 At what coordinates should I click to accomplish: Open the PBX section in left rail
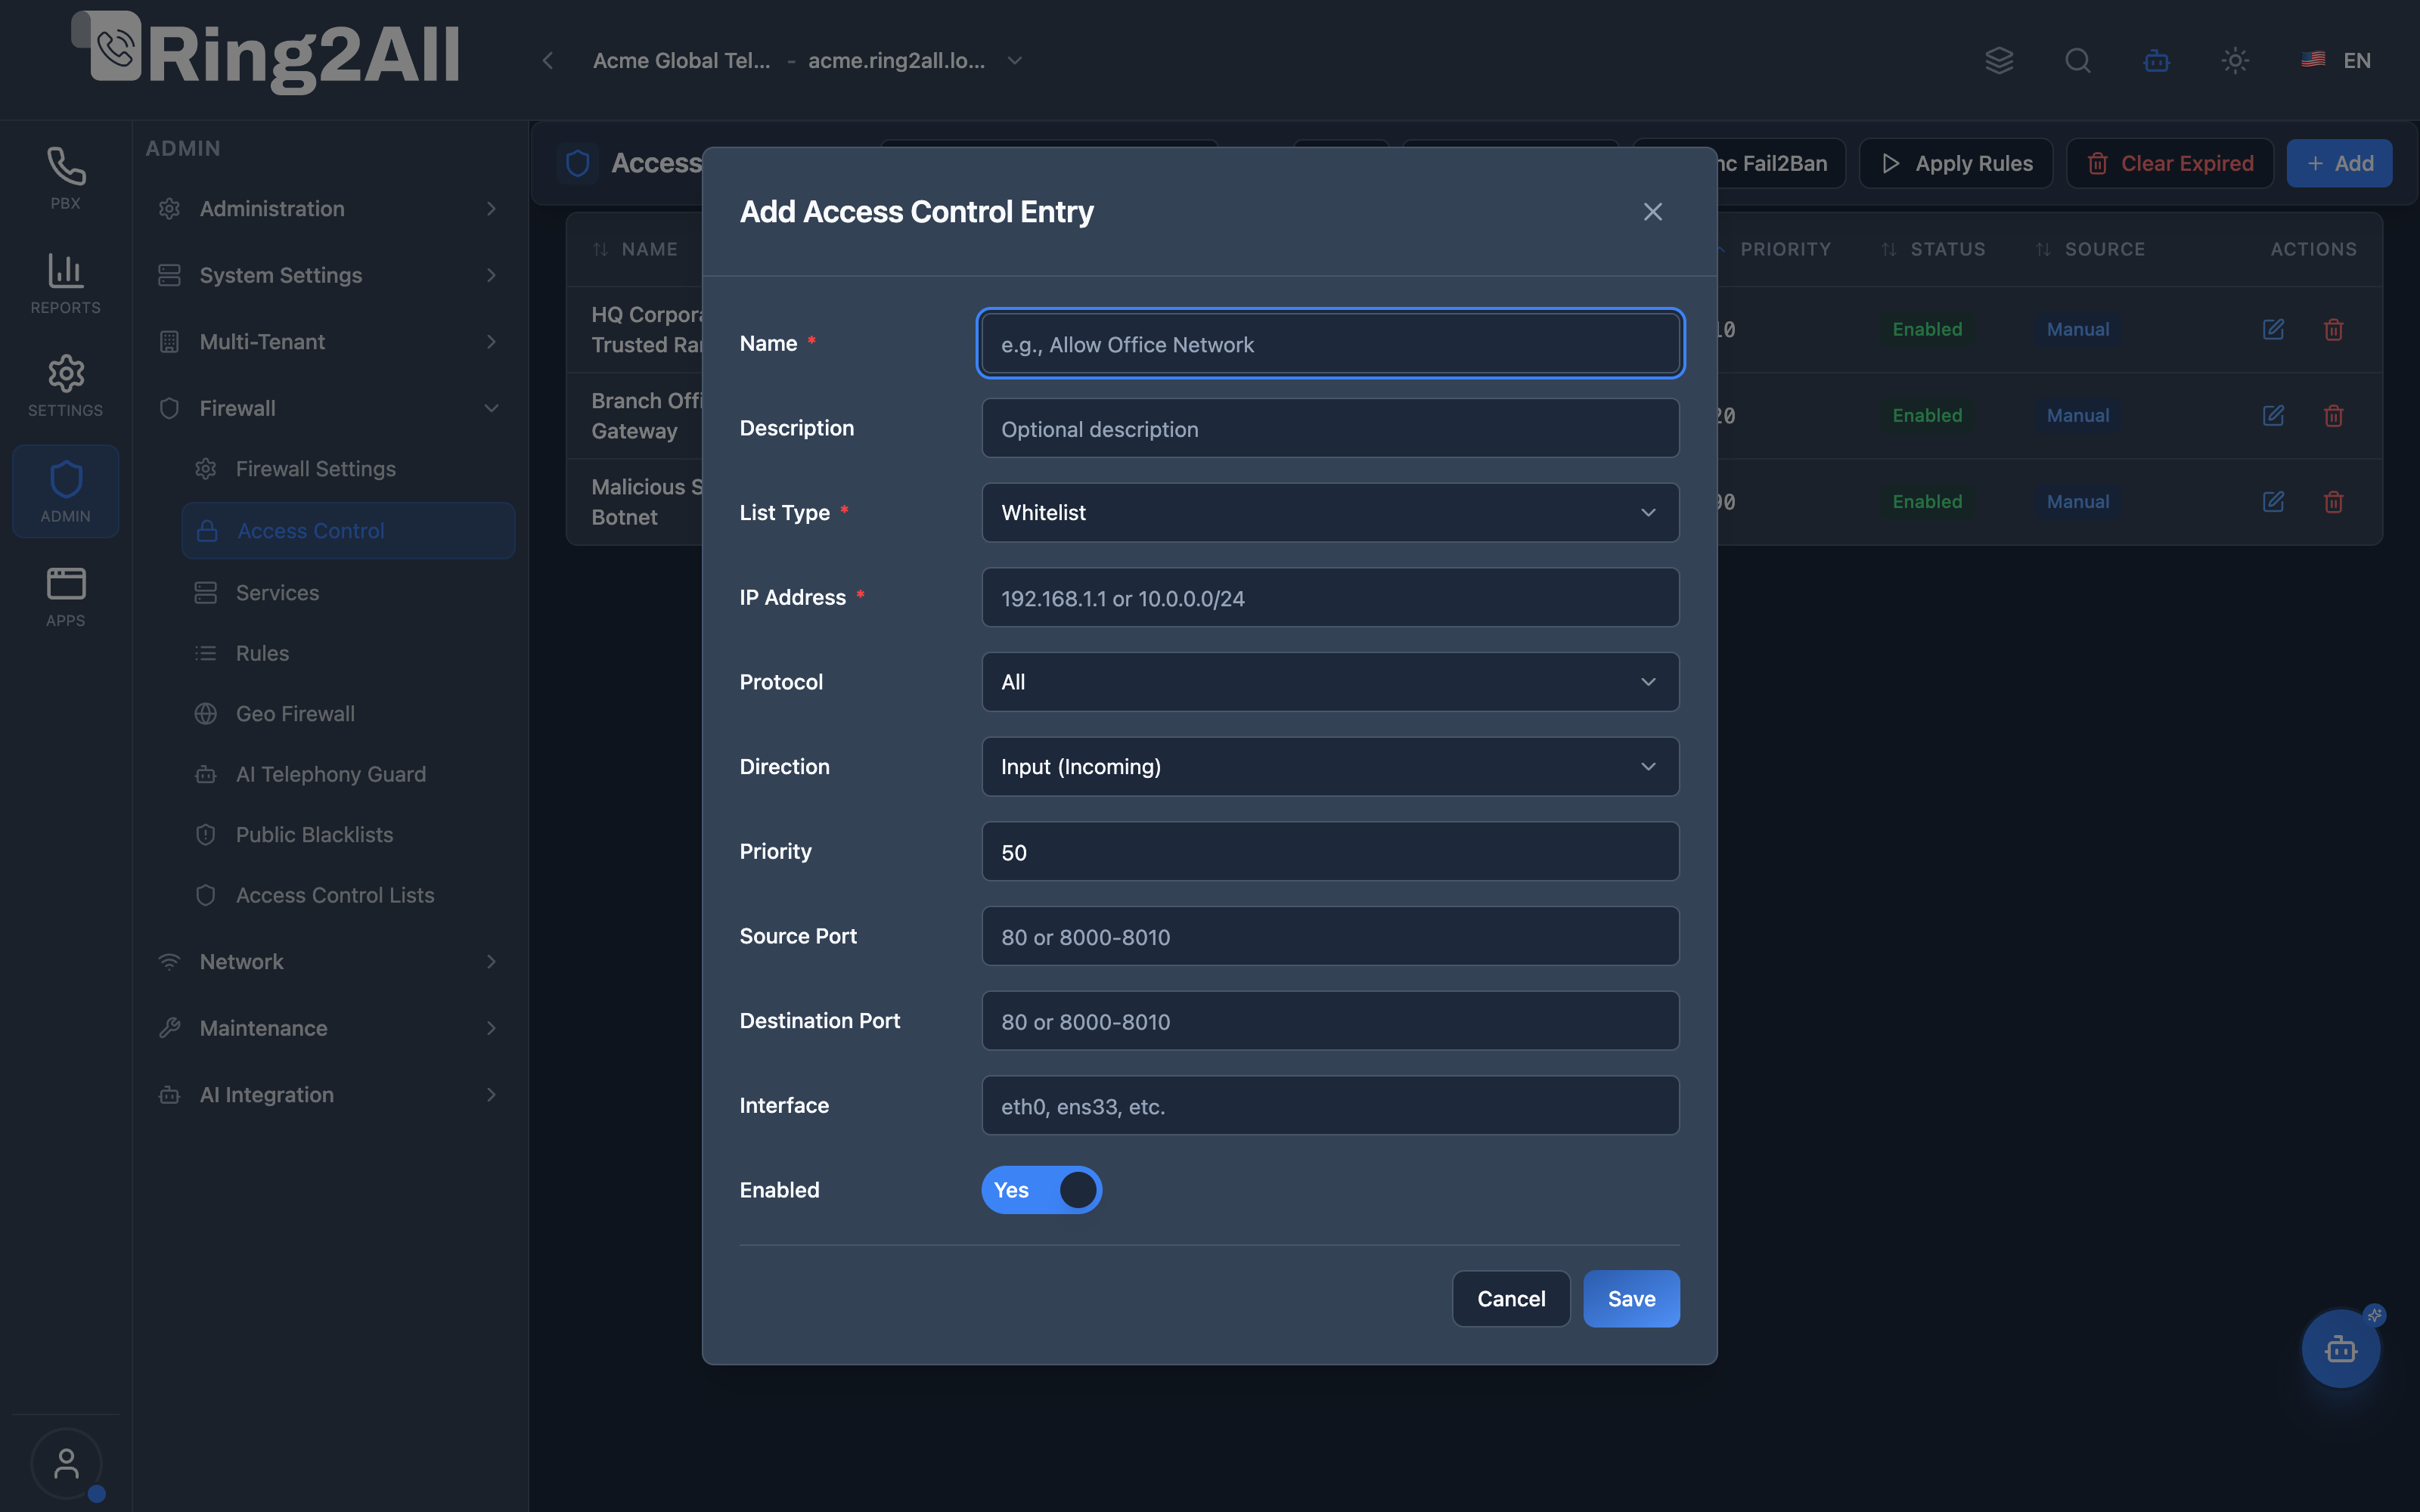pyautogui.click(x=65, y=178)
